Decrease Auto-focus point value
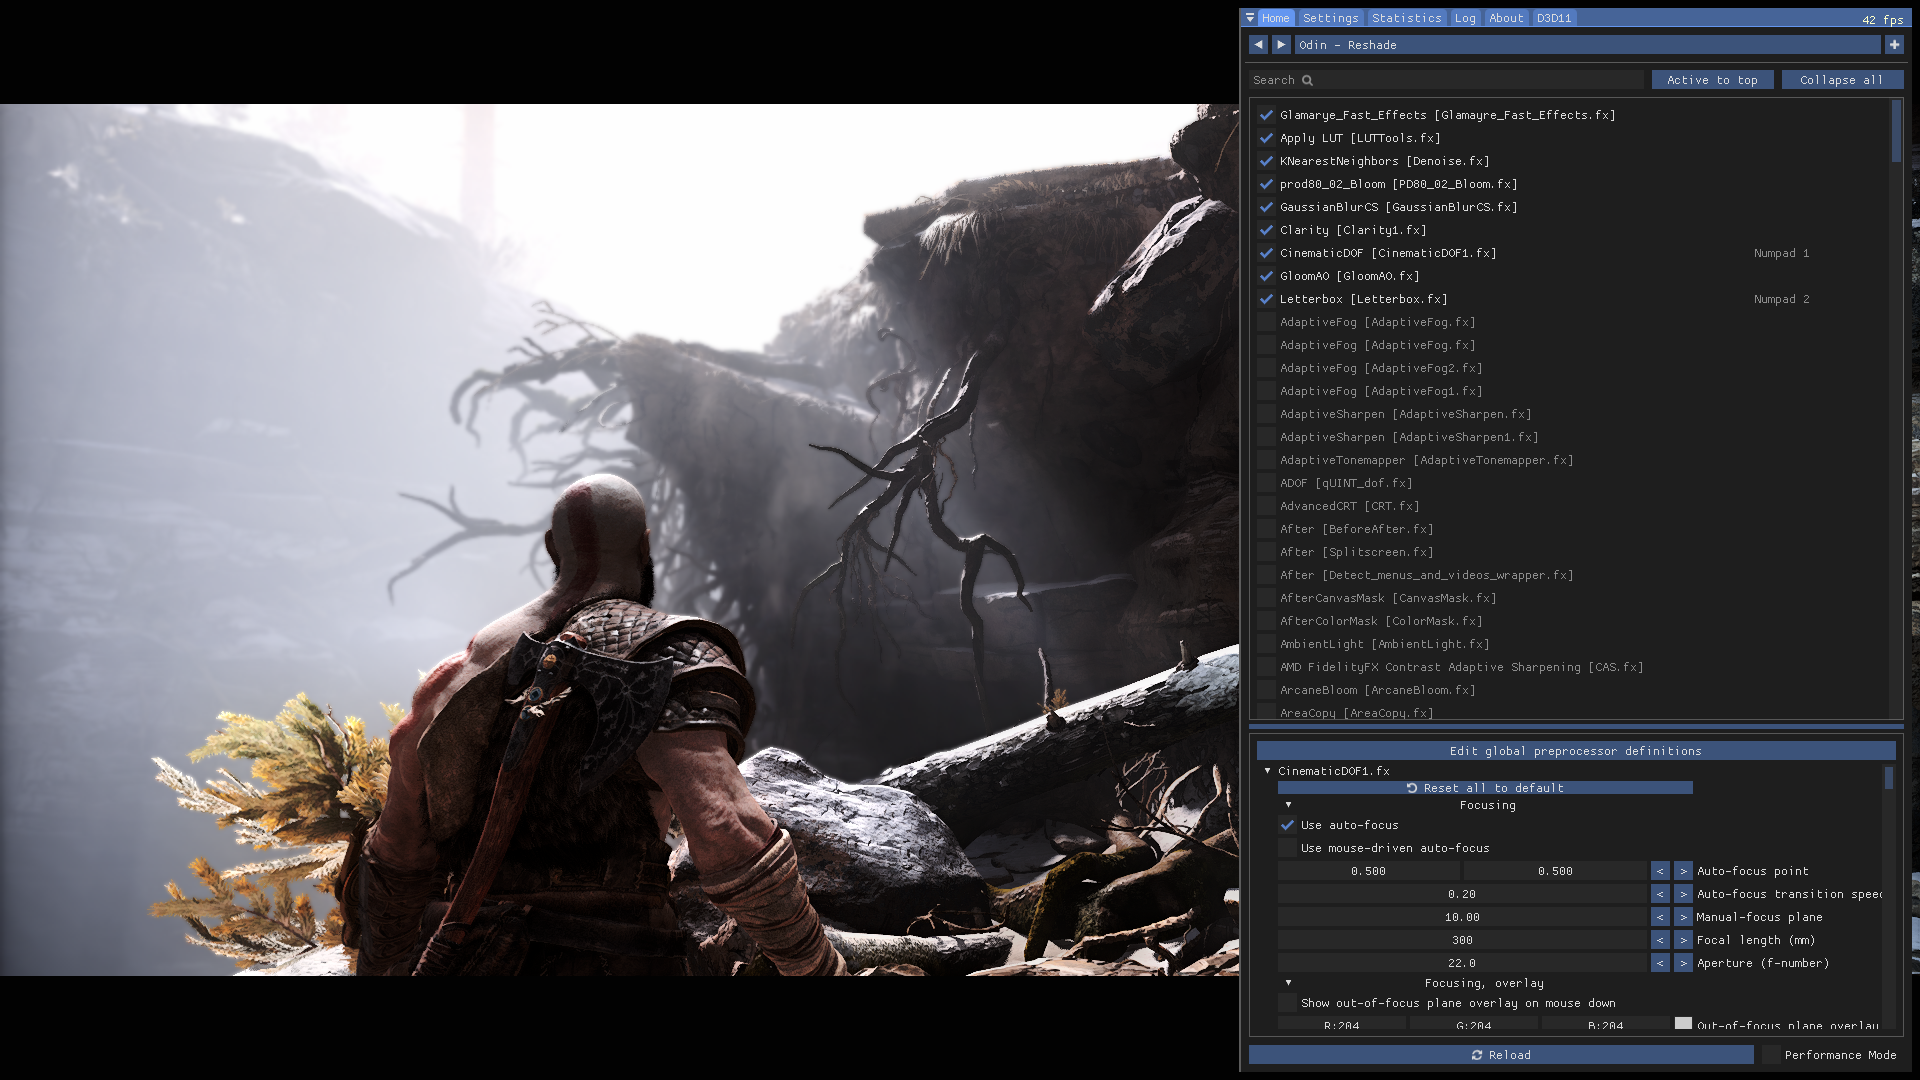The height and width of the screenshot is (1080, 1920). (x=1660, y=871)
